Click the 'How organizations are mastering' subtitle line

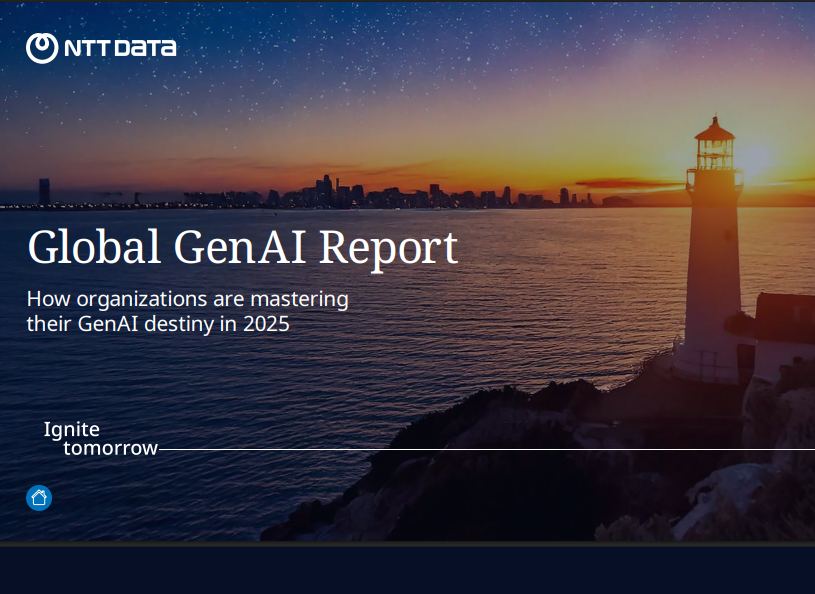[x=188, y=300]
